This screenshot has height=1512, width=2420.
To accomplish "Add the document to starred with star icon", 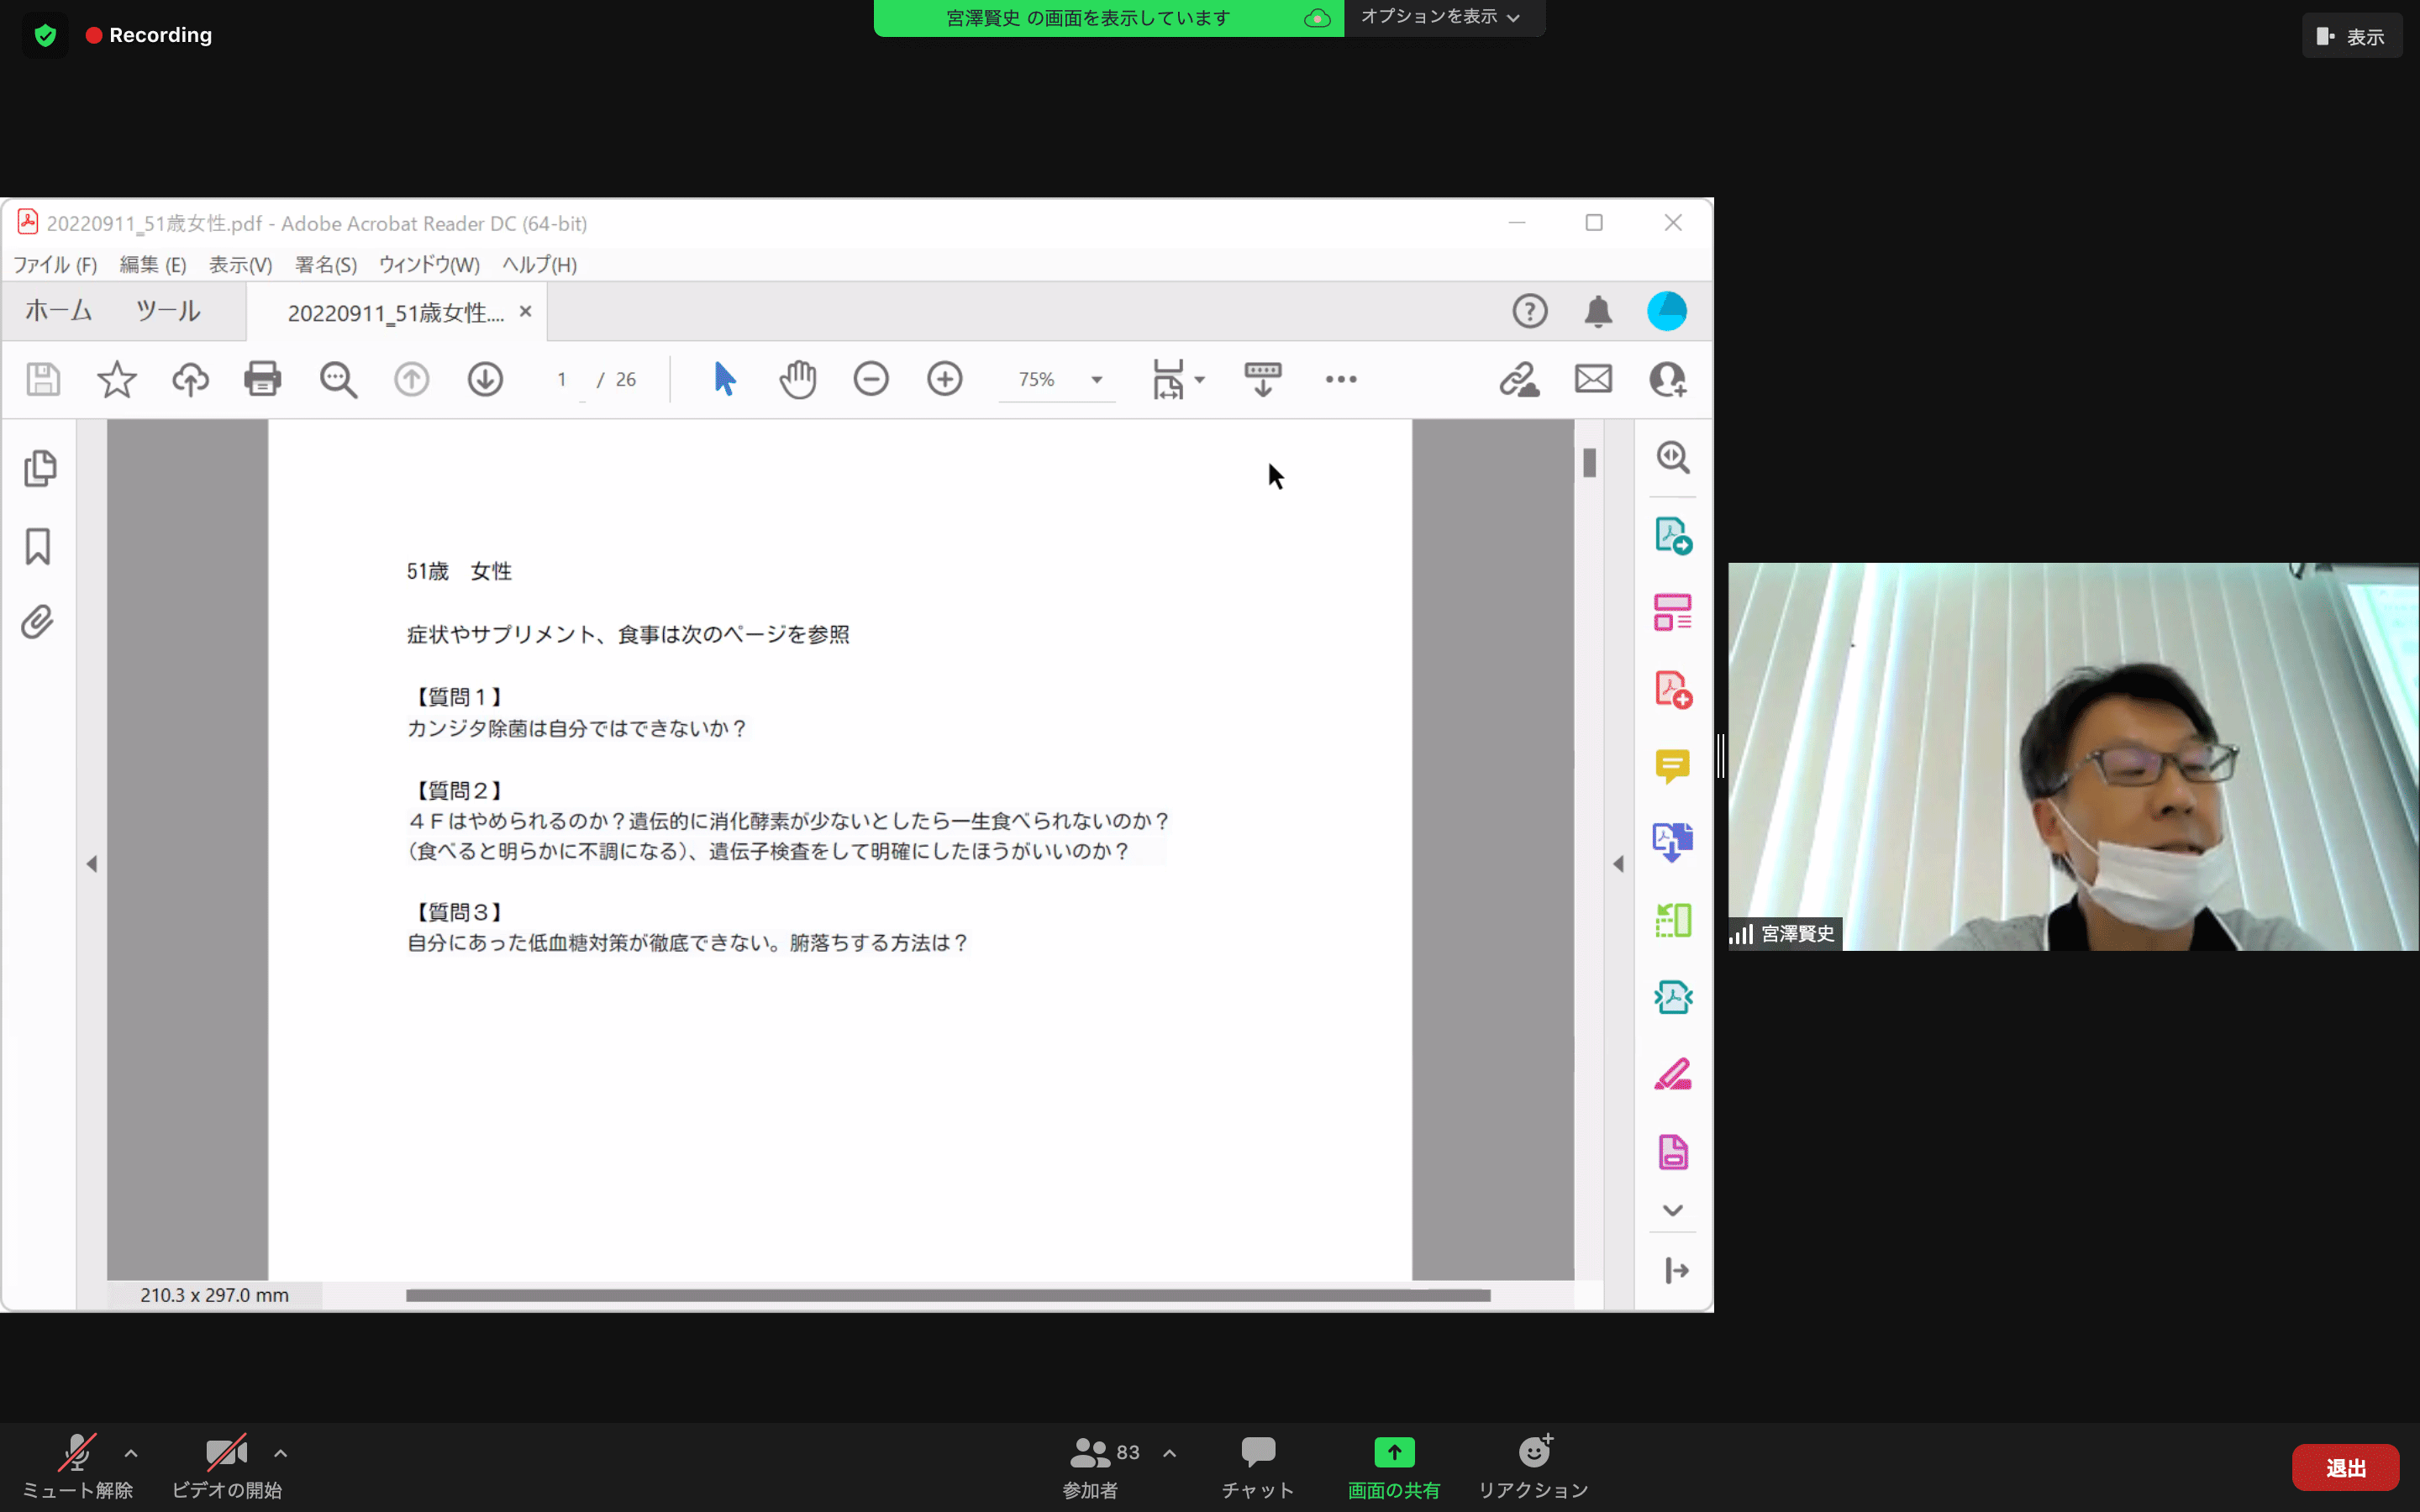I will coord(117,379).
